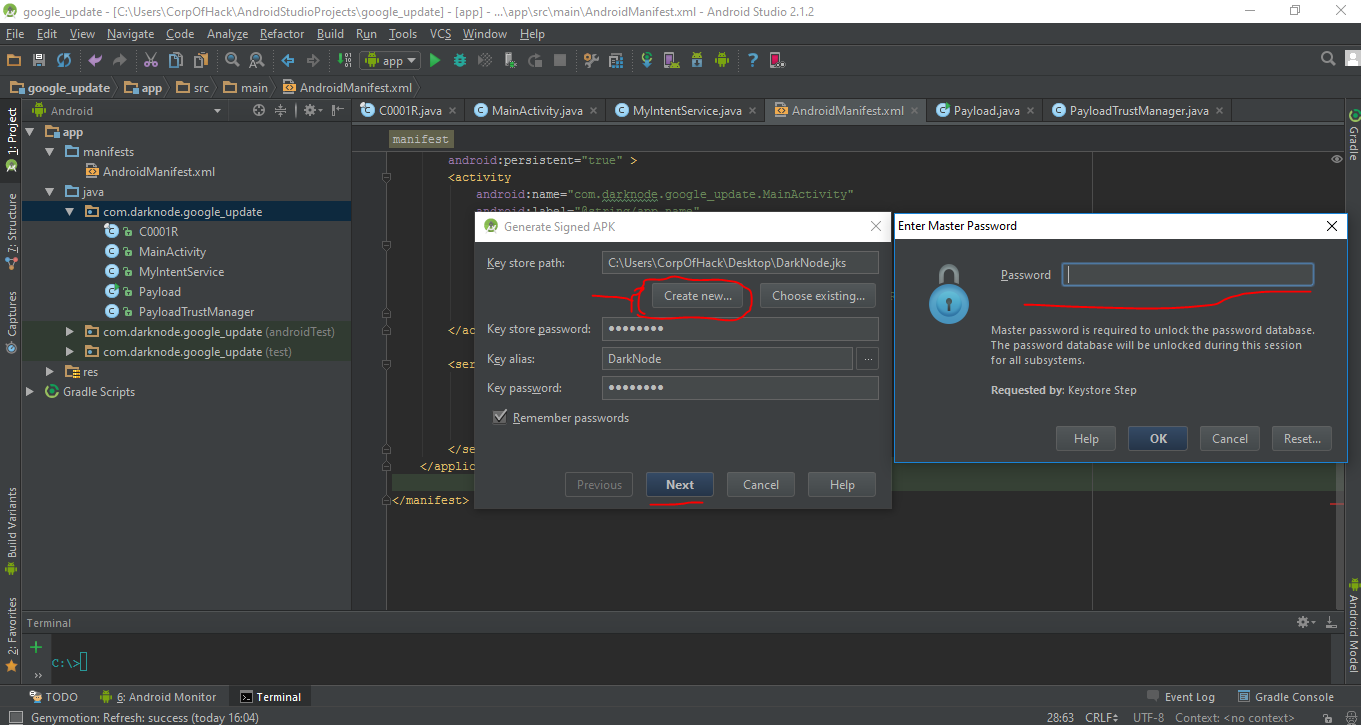Click the Choose existing... button

click(x=818, y=296)
